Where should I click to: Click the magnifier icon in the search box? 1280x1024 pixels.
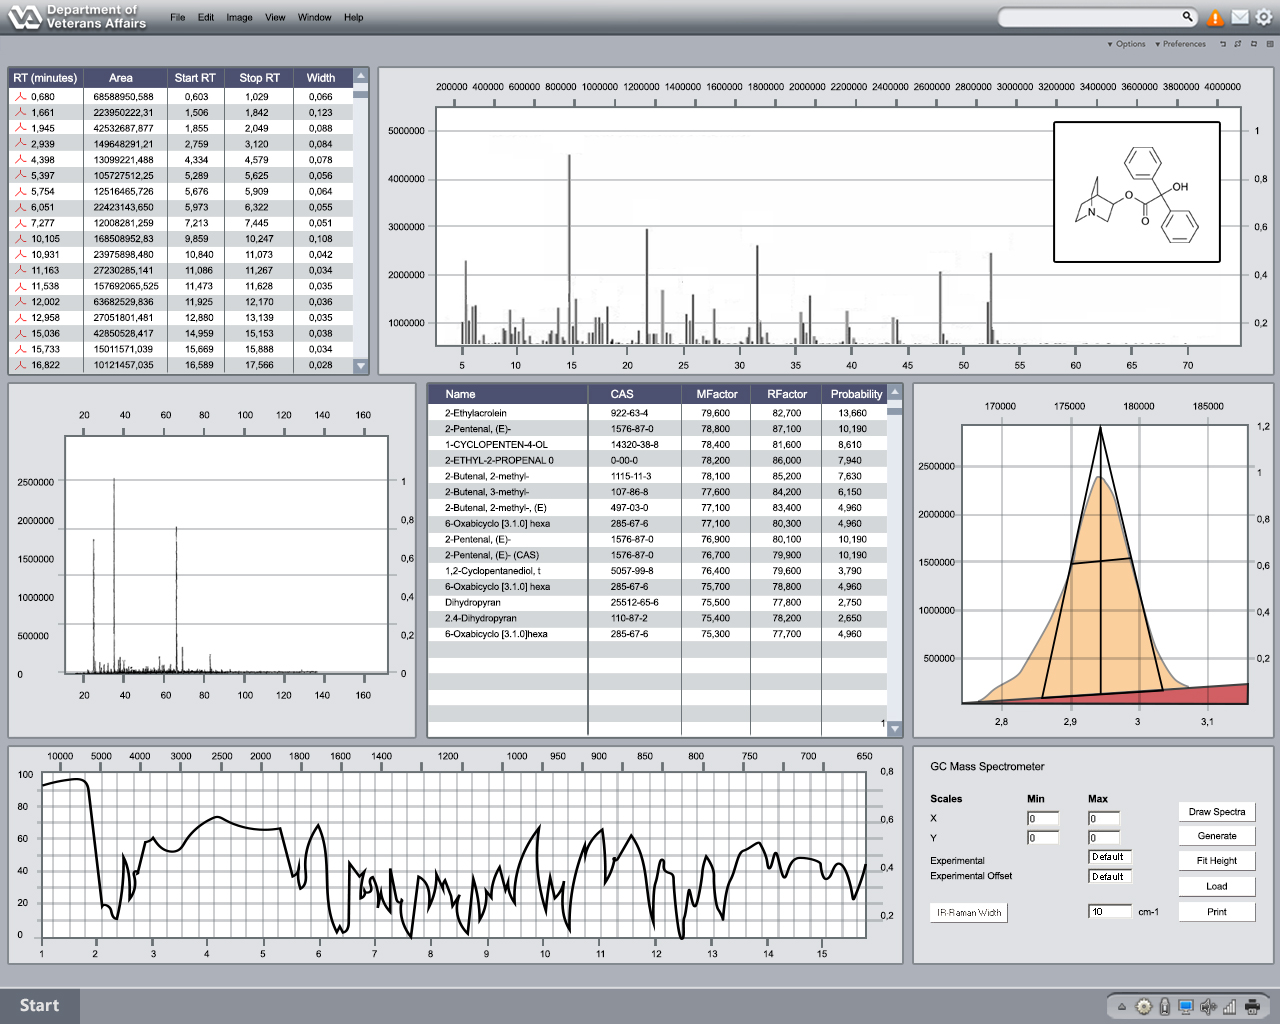click(1187, 17)
